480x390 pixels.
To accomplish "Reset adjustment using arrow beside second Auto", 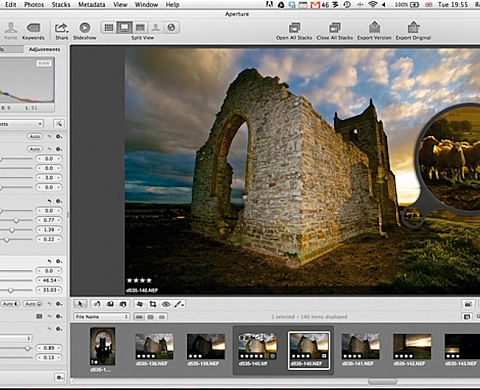I will tap(50, 149).
